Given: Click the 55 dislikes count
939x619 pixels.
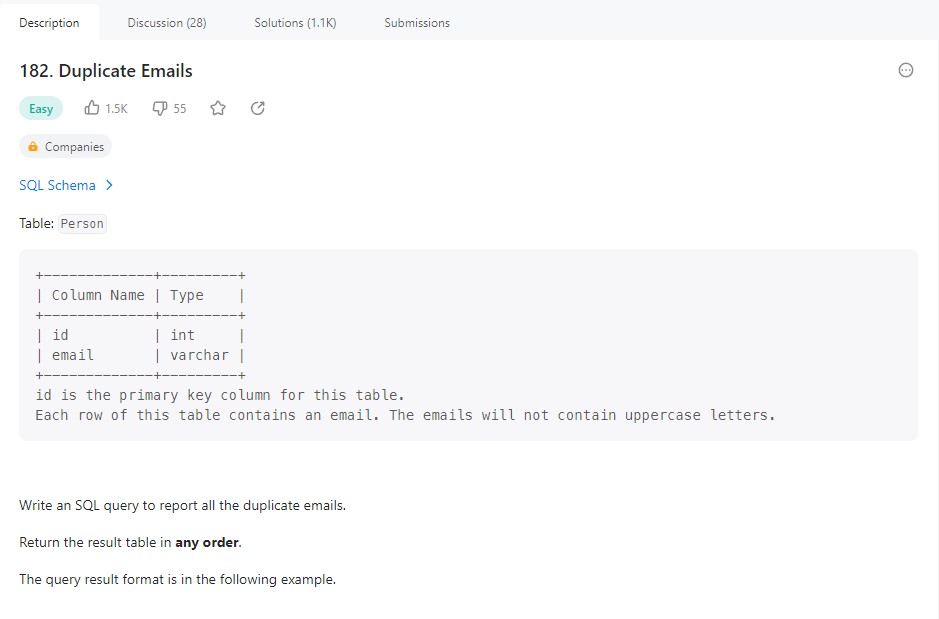Looking at the screenshot, I should click(x=180, y=108).
